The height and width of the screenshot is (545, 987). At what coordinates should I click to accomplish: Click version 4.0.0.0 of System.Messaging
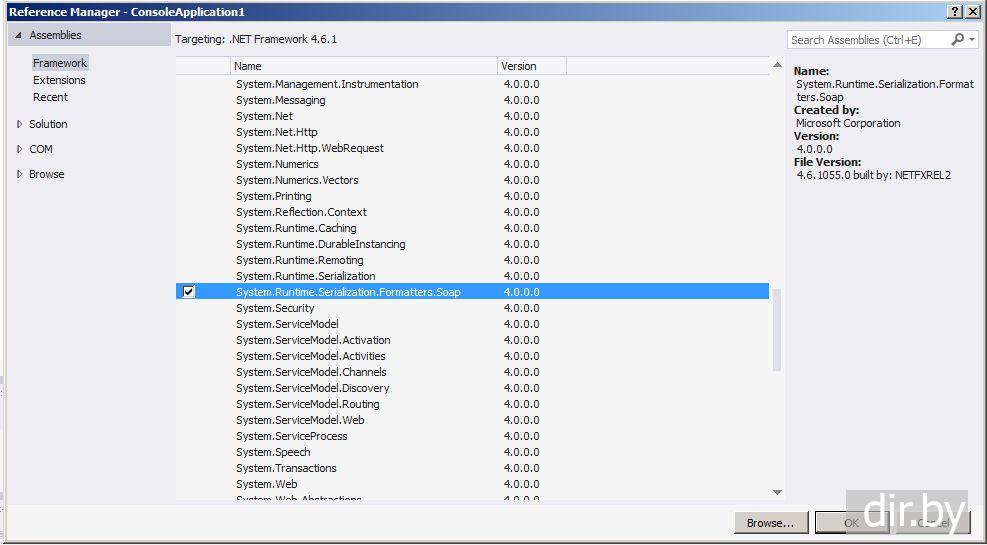pos(521,100)
